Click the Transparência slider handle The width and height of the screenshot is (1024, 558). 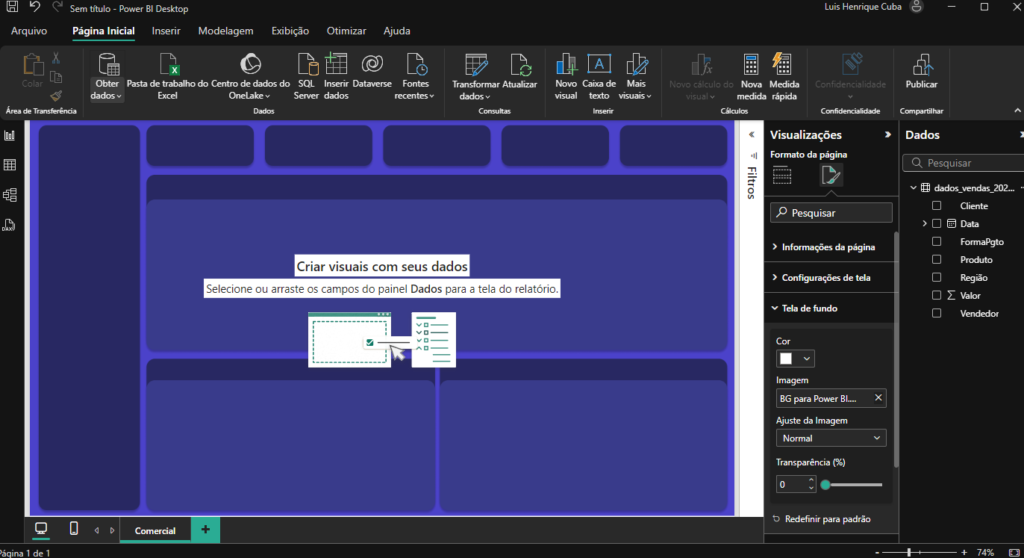click(825, 485)
